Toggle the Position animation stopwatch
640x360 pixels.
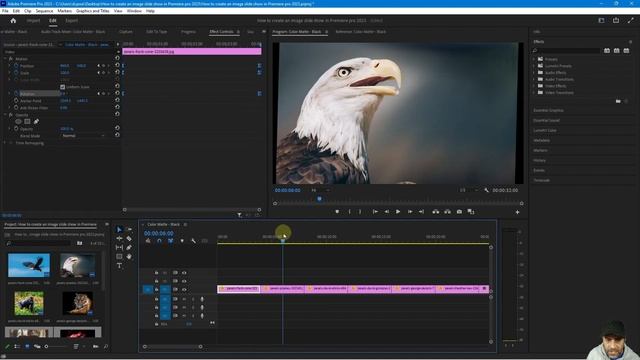(16, 66)
